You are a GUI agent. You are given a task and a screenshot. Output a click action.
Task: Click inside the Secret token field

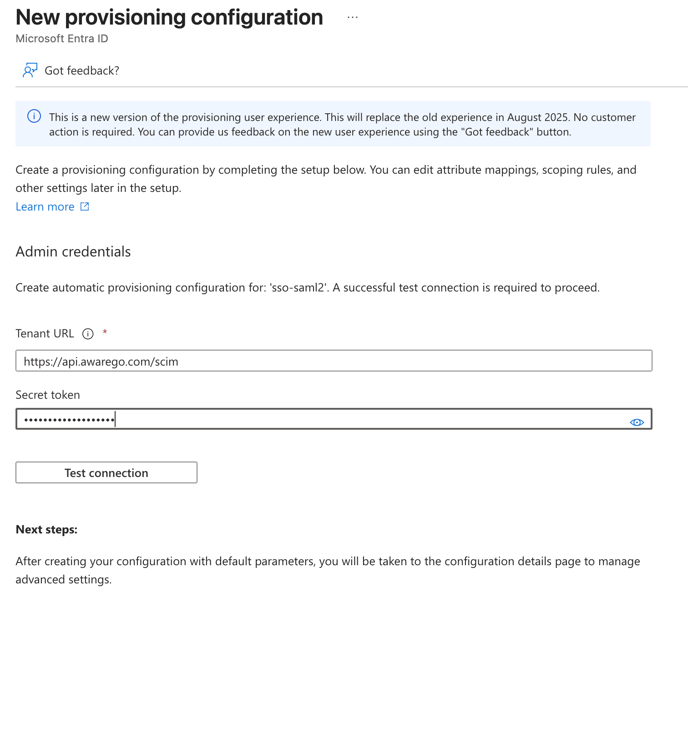320,419
